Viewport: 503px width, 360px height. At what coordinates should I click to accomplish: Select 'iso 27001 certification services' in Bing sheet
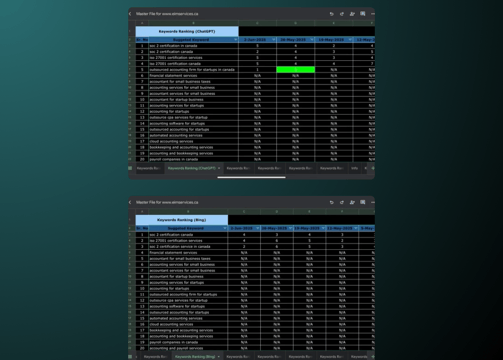[x=188, y=241]
